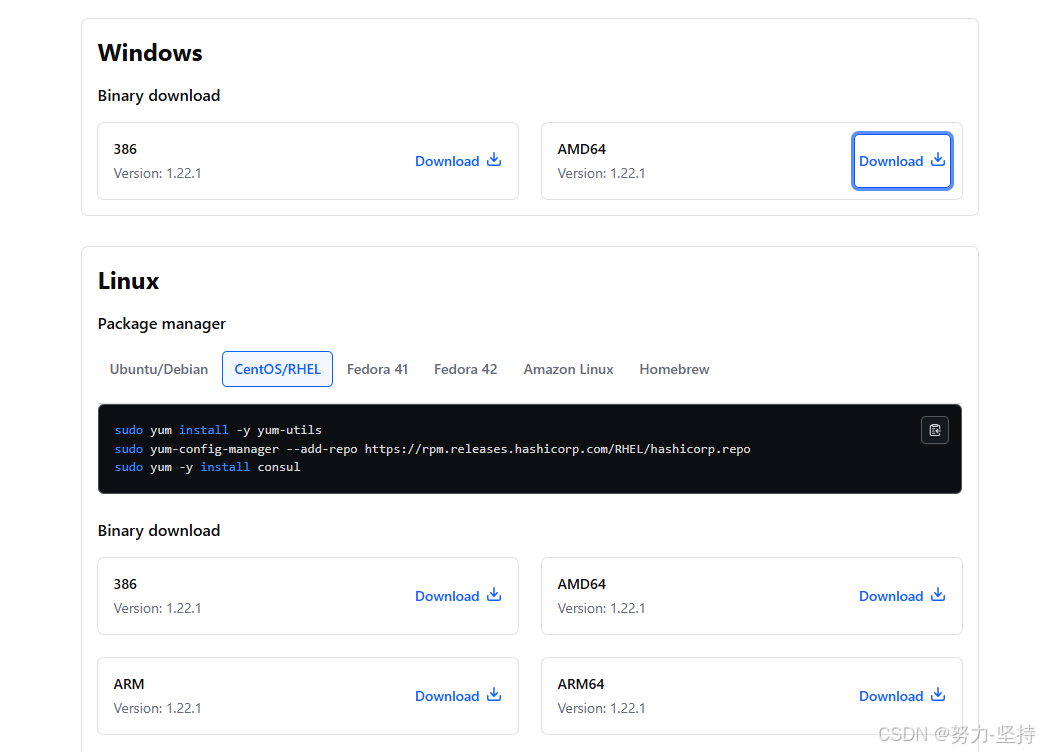Click the 'sudo yum -y install consul' line
Viewport: 1039px width, 752px height.
click(x=207, y=467)
